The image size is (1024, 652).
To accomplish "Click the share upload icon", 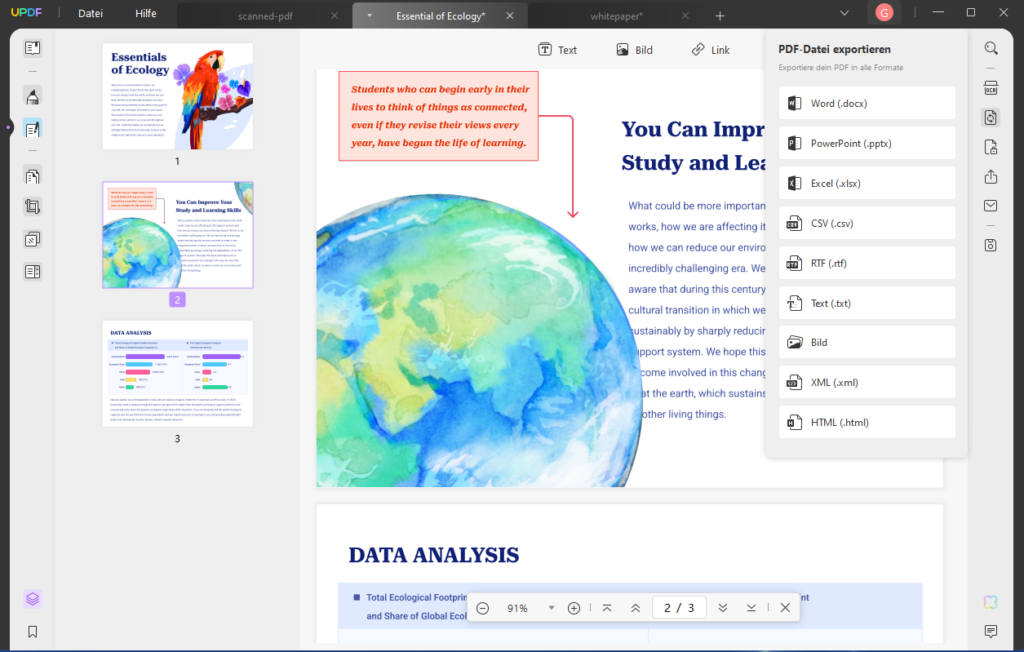I will [991, 177].
